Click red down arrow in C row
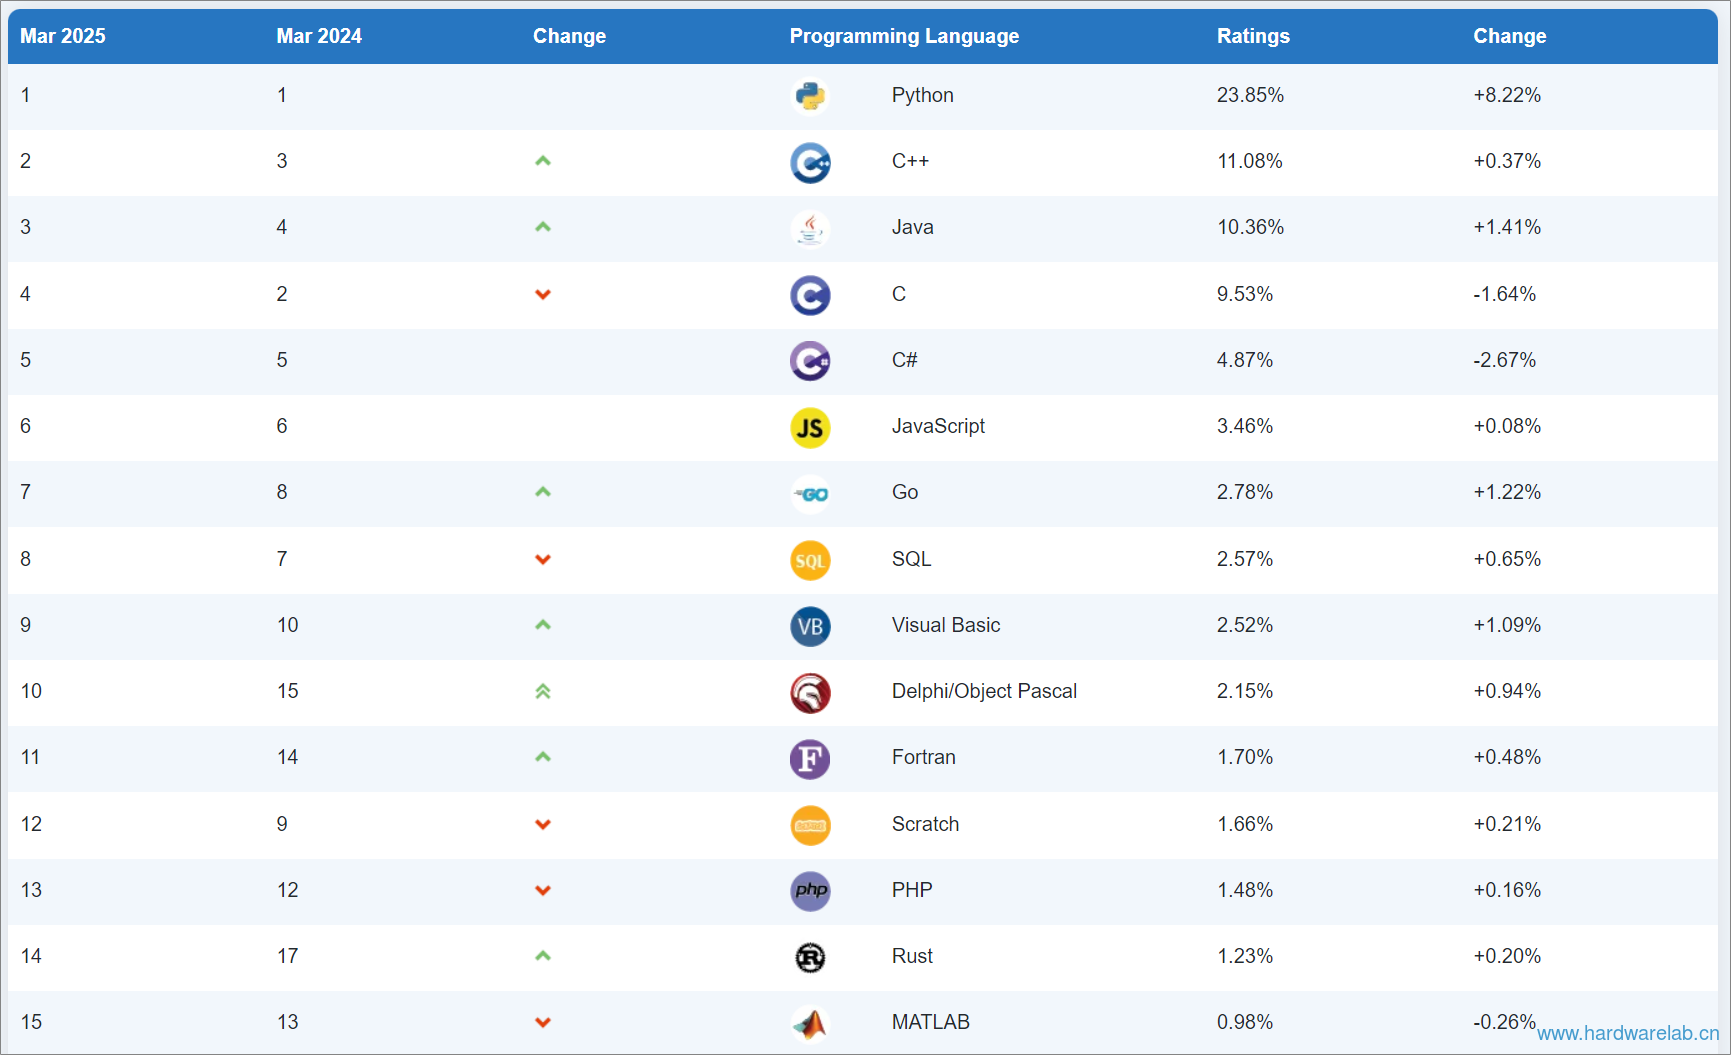 click(x=543, y=294)
